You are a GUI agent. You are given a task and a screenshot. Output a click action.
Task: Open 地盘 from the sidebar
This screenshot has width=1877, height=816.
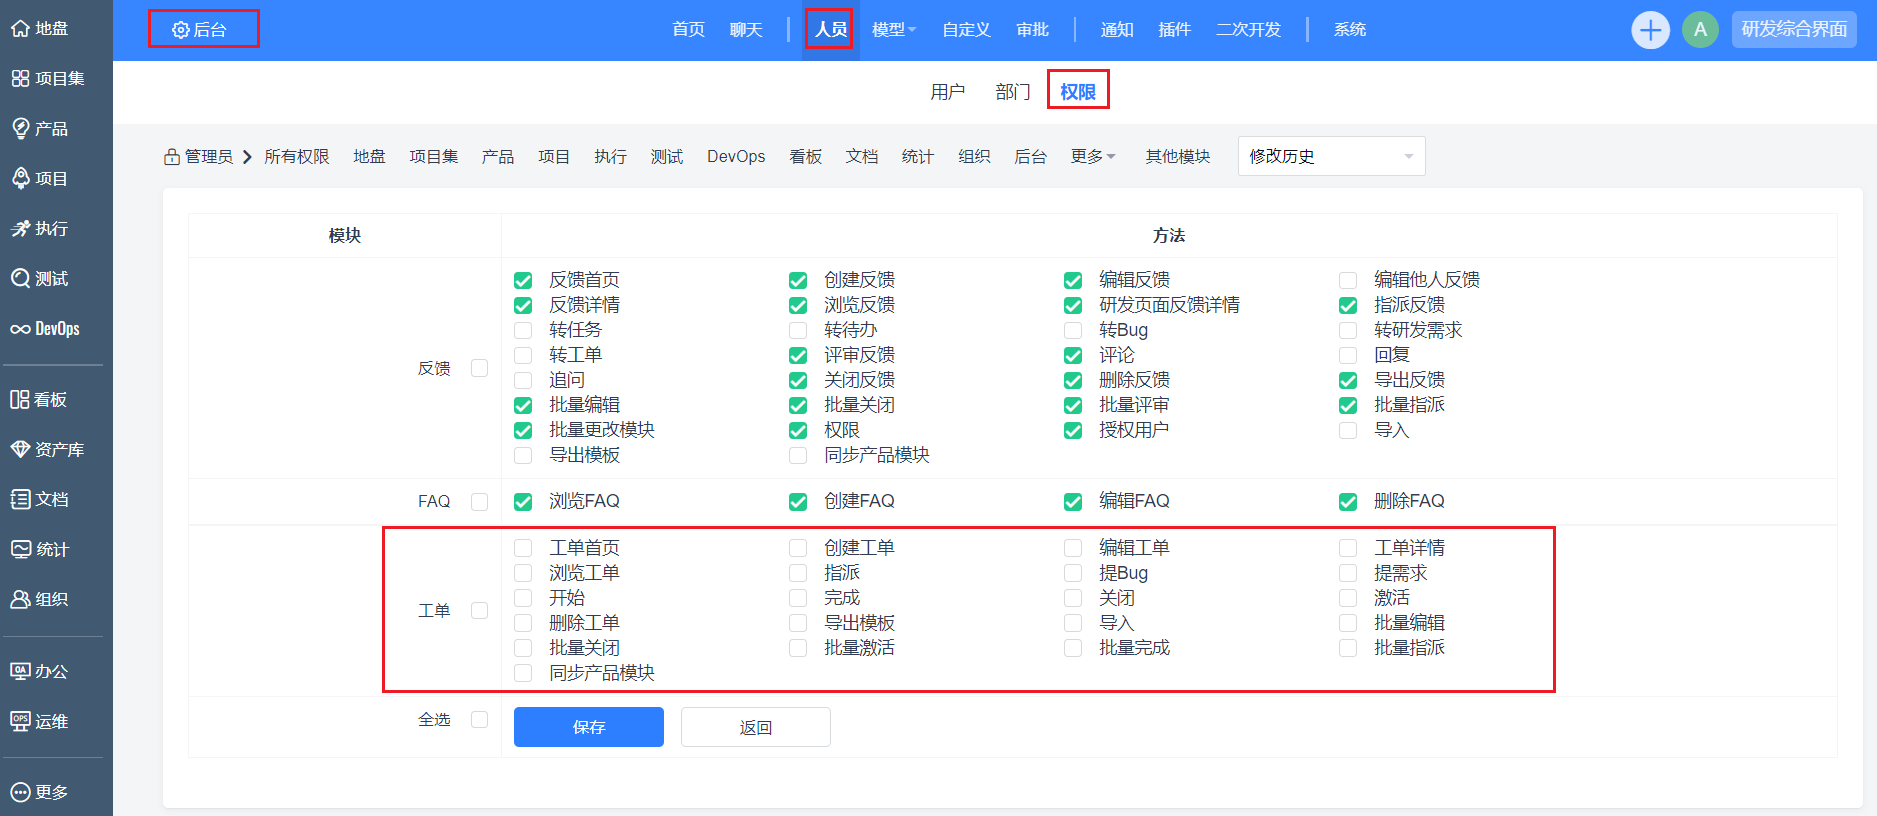tap(40, 29)
